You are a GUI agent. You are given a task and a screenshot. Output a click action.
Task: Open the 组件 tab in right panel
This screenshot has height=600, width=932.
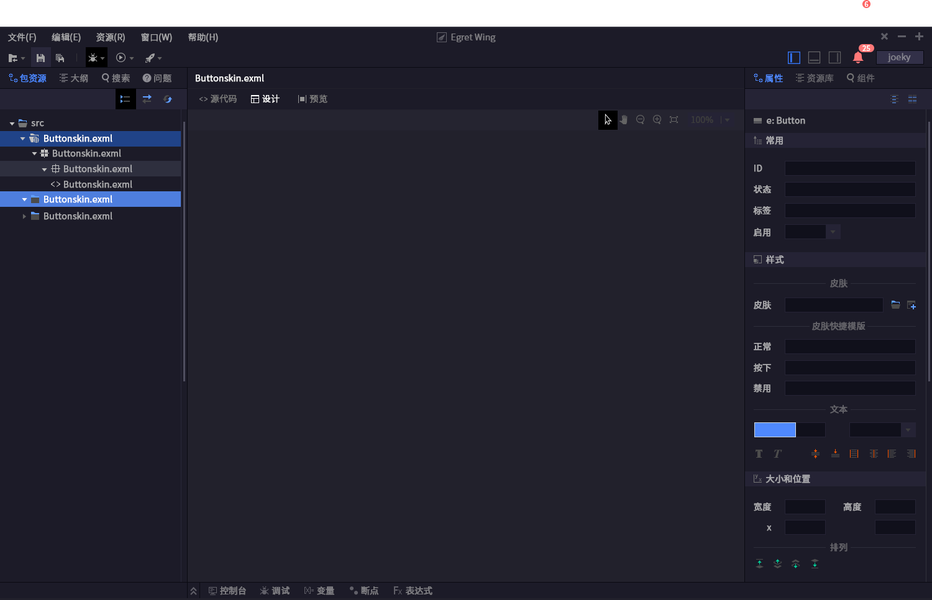click(x=860, y=78)
